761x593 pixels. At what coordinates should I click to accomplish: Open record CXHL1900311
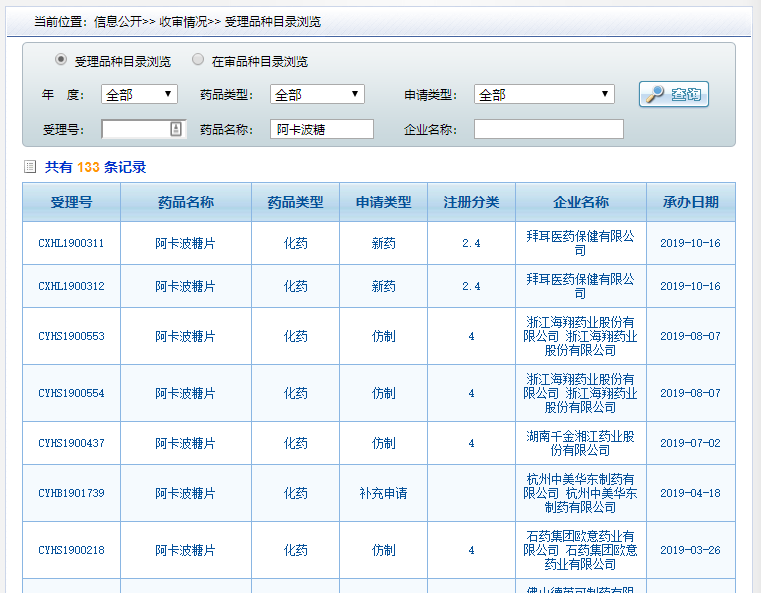[x=71, y=243]
